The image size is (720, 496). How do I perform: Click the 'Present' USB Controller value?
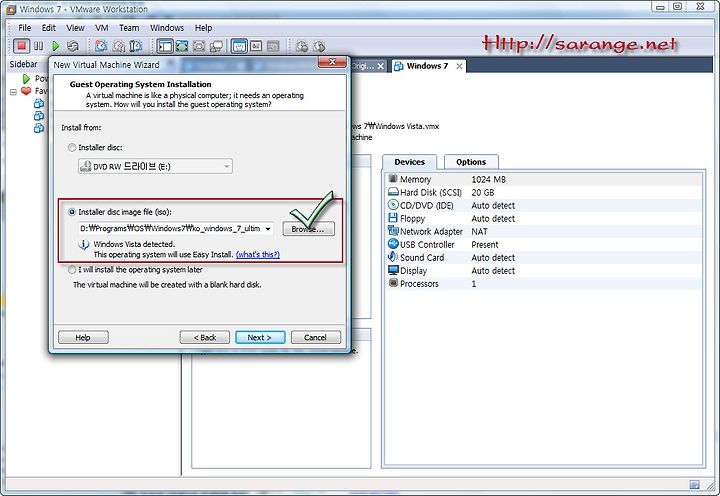pyautogui.click(x=484, y=245)
